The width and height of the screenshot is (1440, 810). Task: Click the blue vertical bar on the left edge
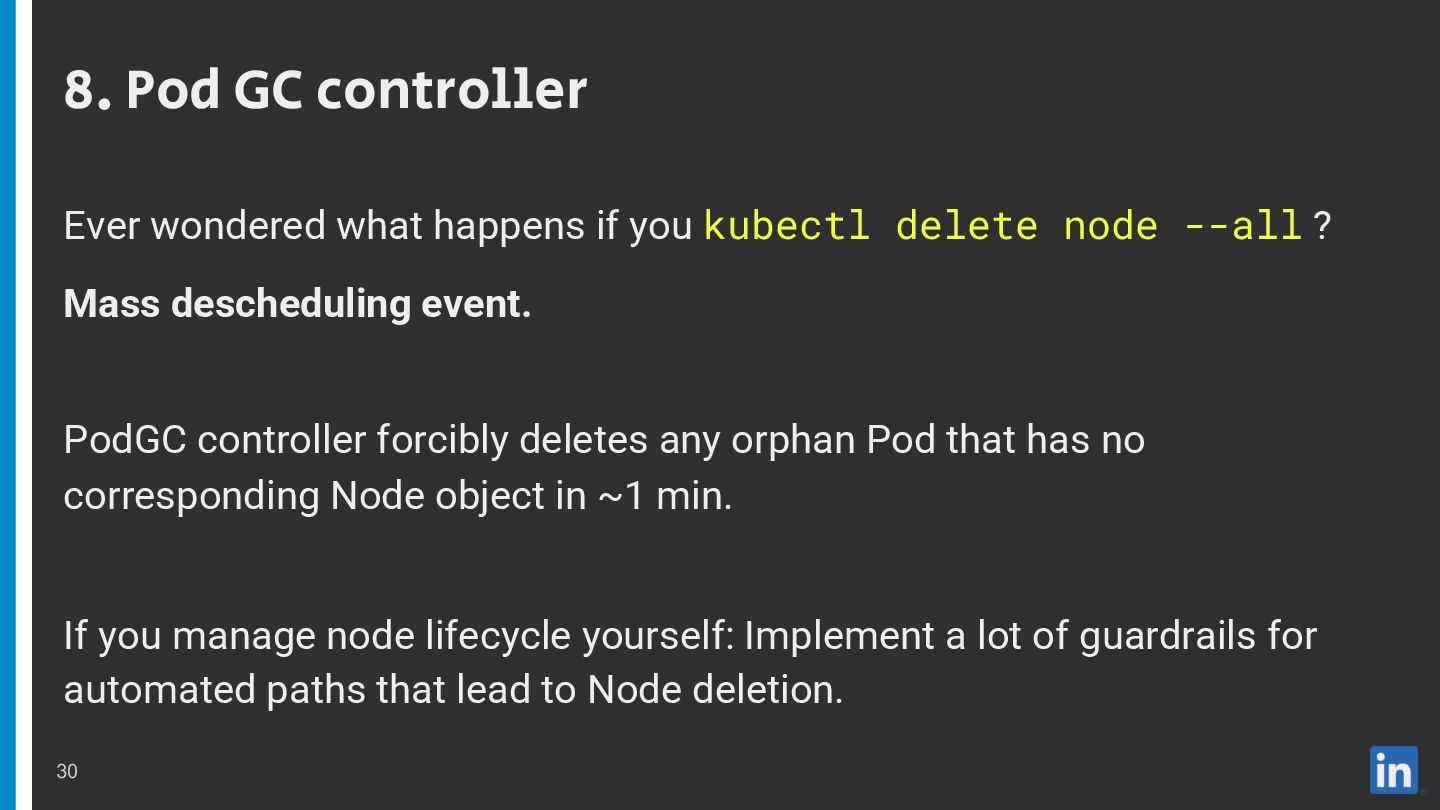(8, 405)
